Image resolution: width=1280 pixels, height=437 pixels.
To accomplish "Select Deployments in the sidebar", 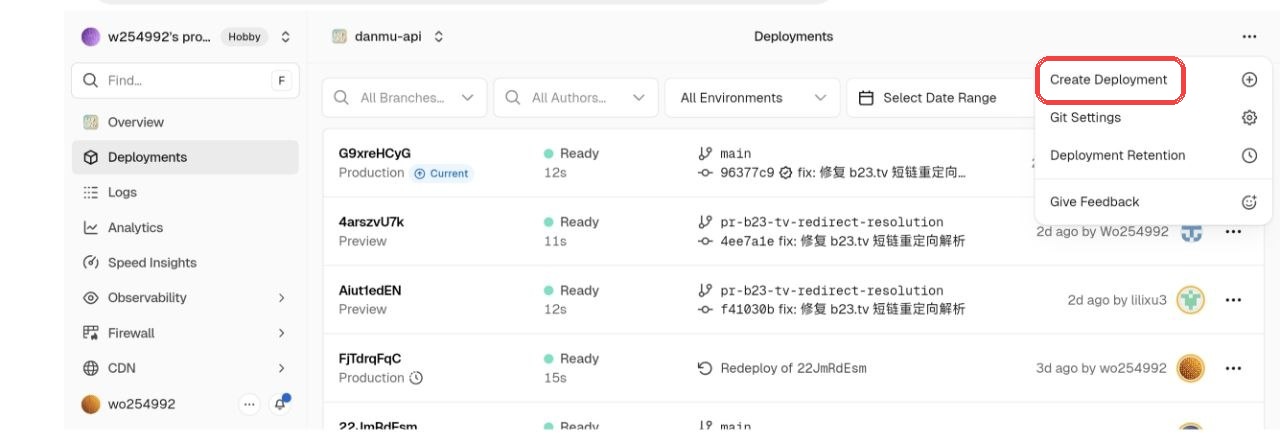I will click(185, 157).
